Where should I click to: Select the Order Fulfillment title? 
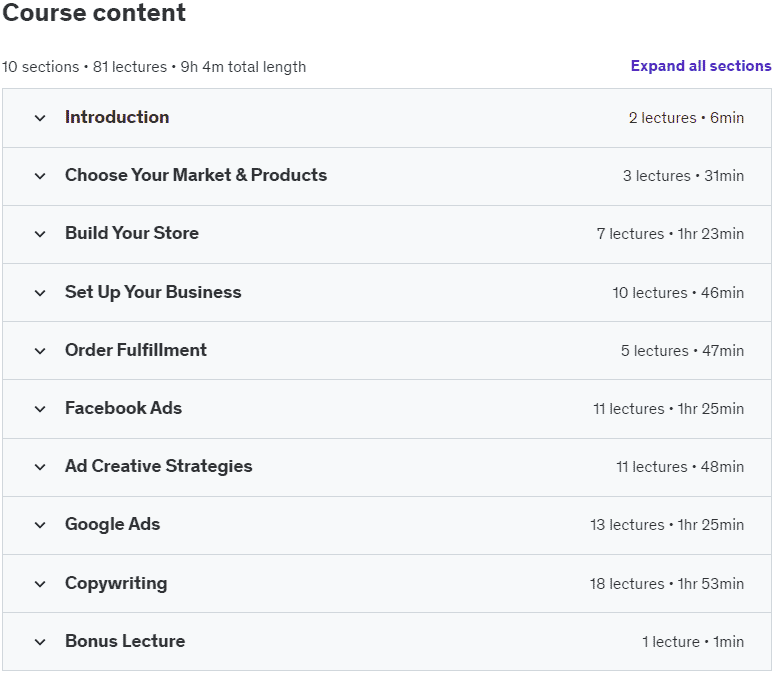point(136,350)
